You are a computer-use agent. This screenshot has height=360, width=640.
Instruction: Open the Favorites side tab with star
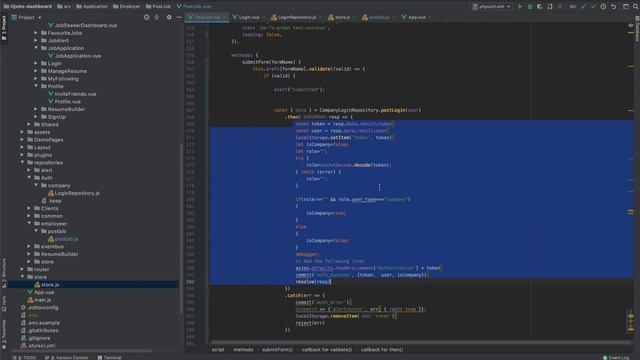(x=4, y=335)
